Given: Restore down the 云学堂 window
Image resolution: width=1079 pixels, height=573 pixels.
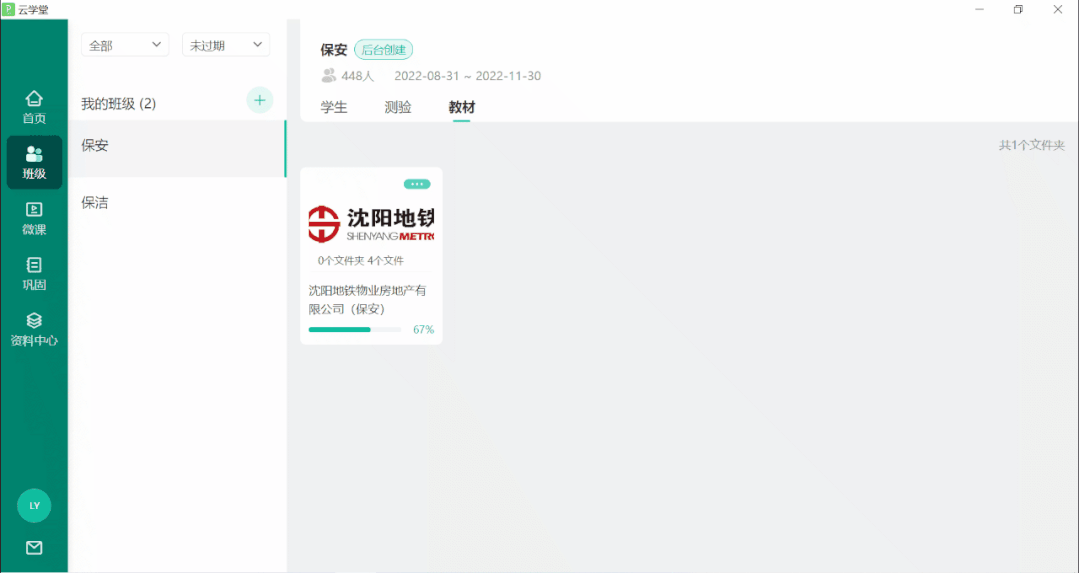Looking at the screenshot, I should (1018, 10).
